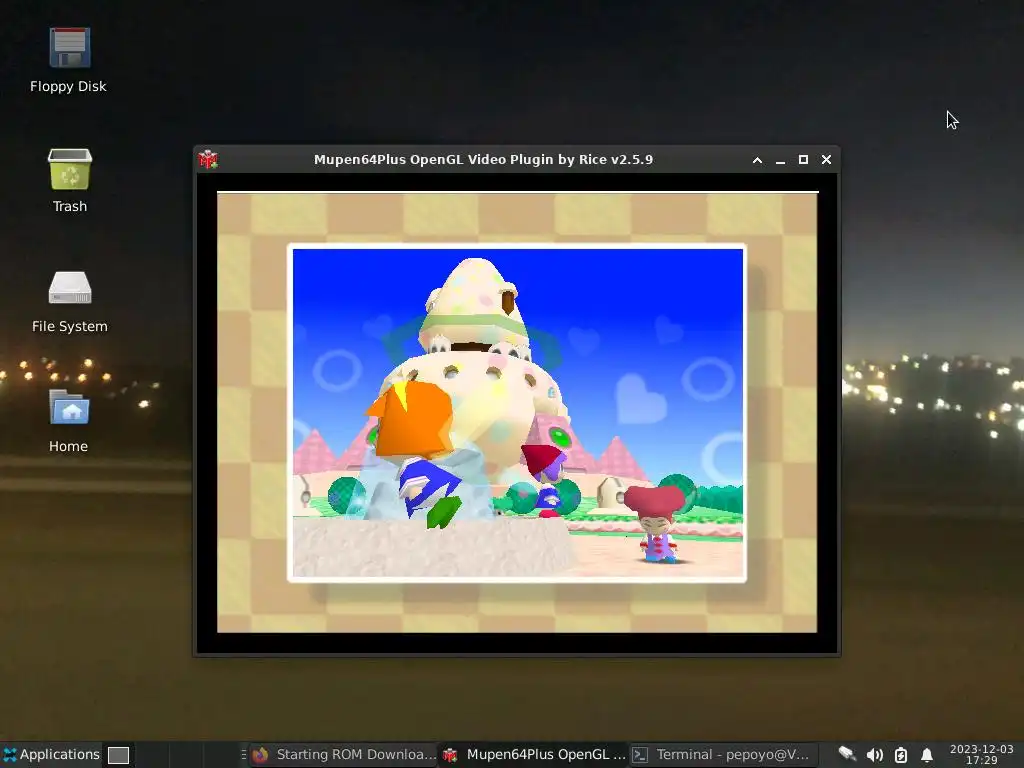1024x768 pixels.
Task: Switch to Mupen64Plus OpenGL taskbar entry
Action: click(534, 754)
